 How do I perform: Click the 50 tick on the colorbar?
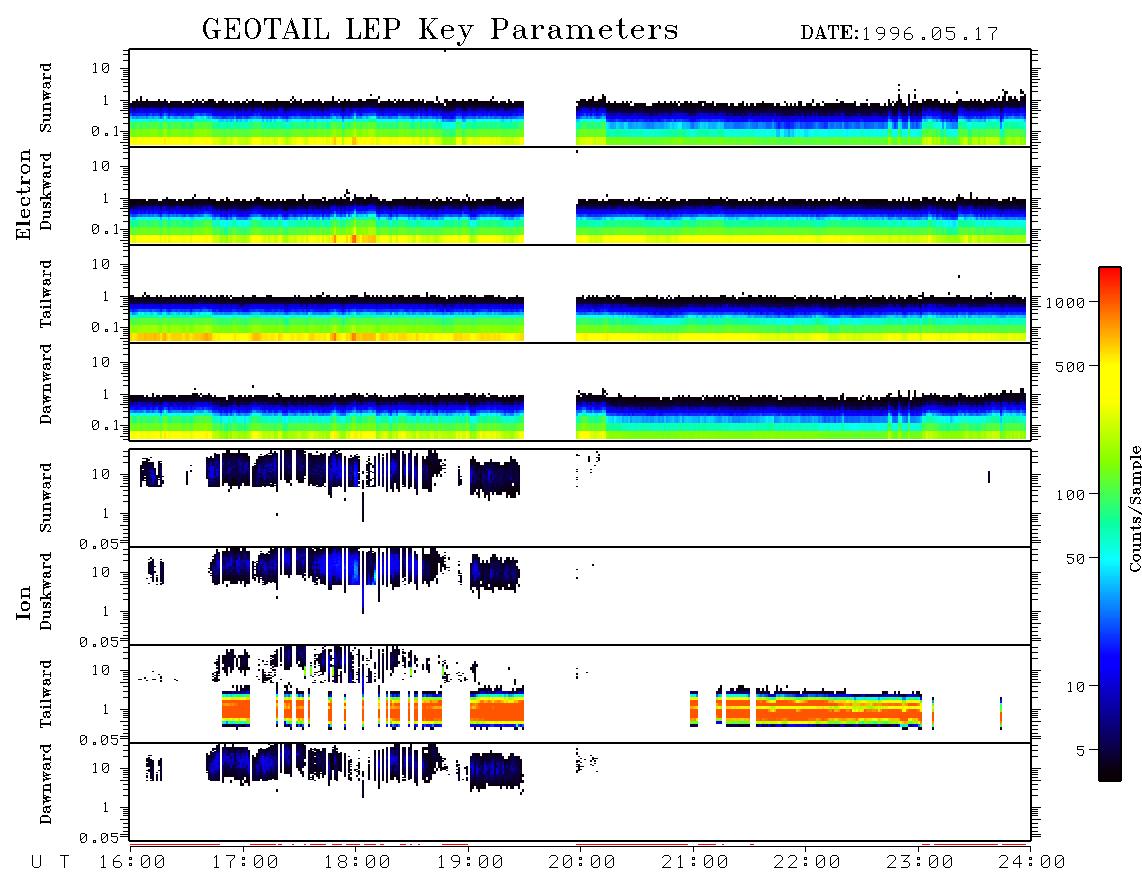click(1075, 559)
